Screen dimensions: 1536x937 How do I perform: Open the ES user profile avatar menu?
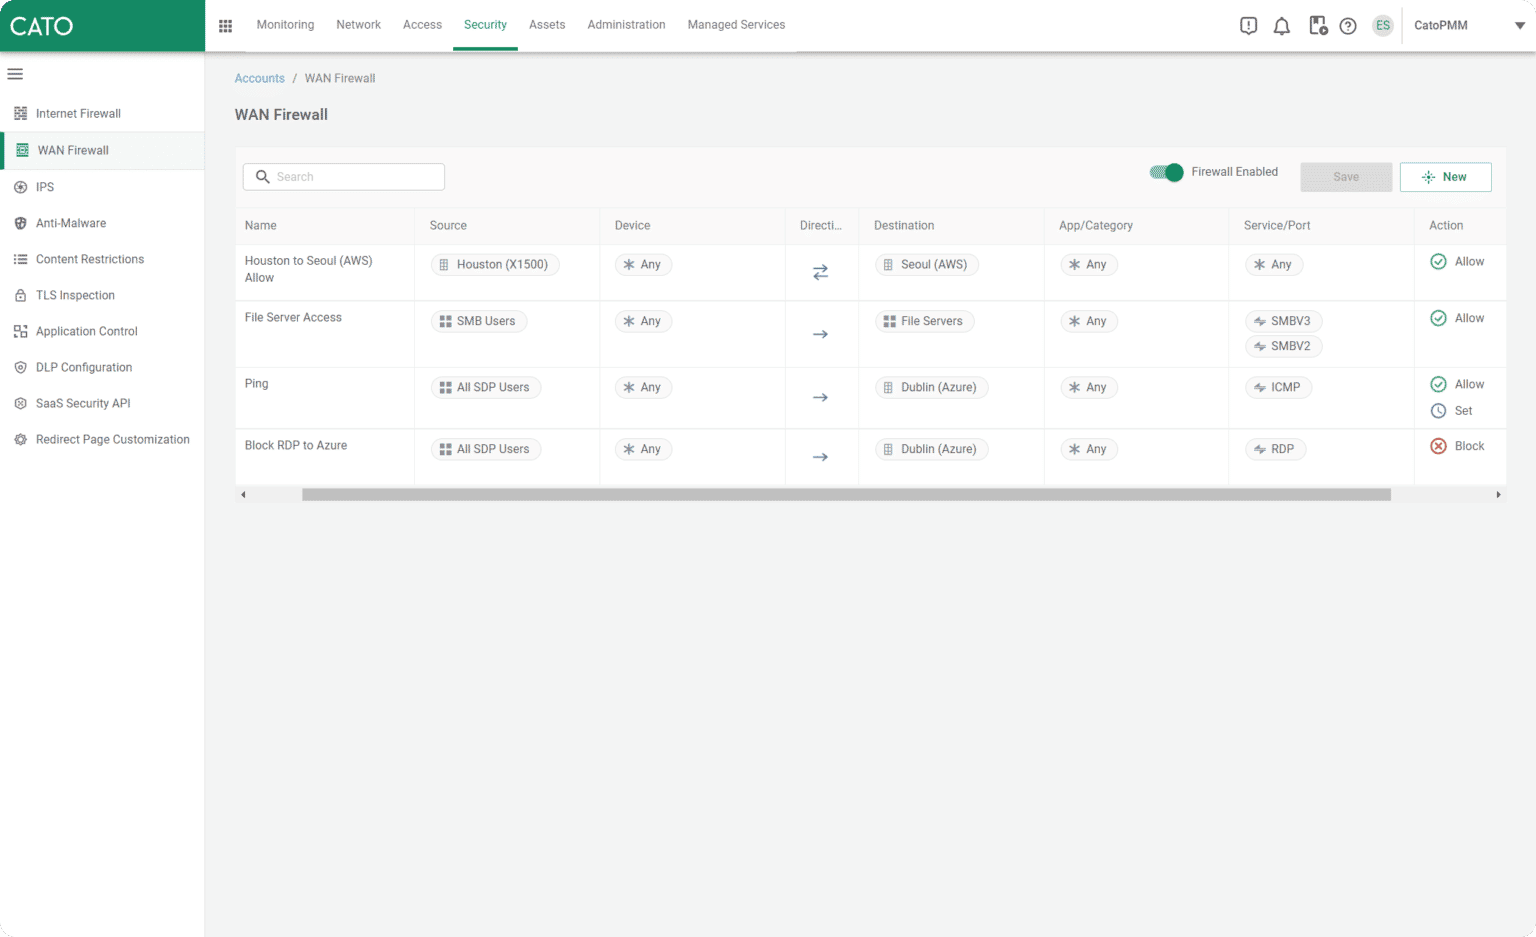(x=1382, y=25)
